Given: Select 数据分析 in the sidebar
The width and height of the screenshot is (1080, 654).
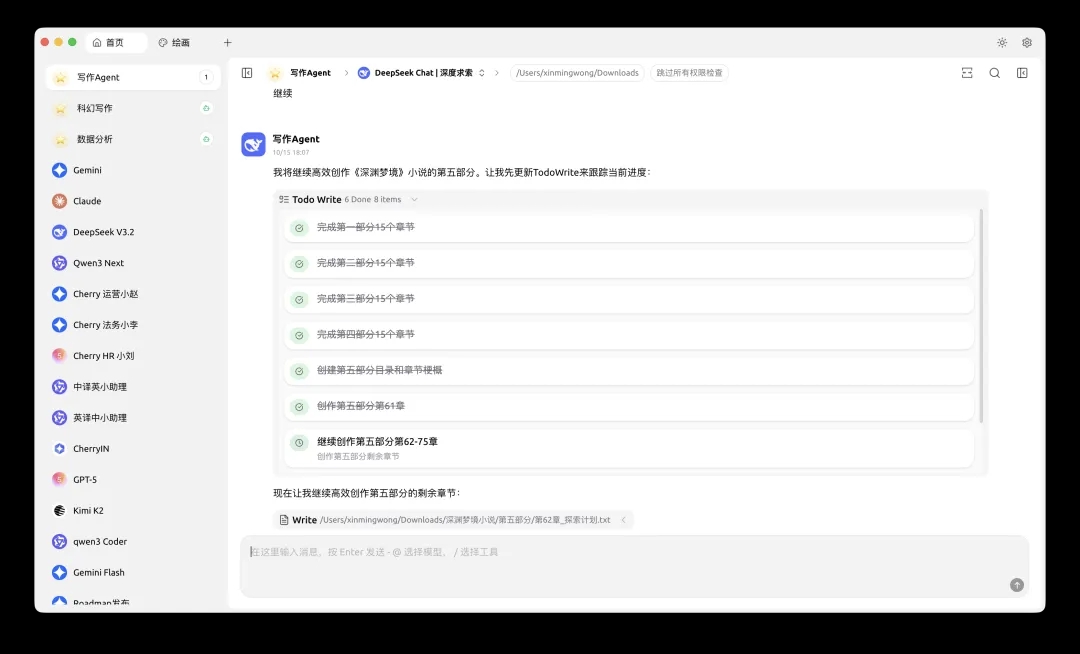Looking at the screenshot, I should [x=133, y=139].
